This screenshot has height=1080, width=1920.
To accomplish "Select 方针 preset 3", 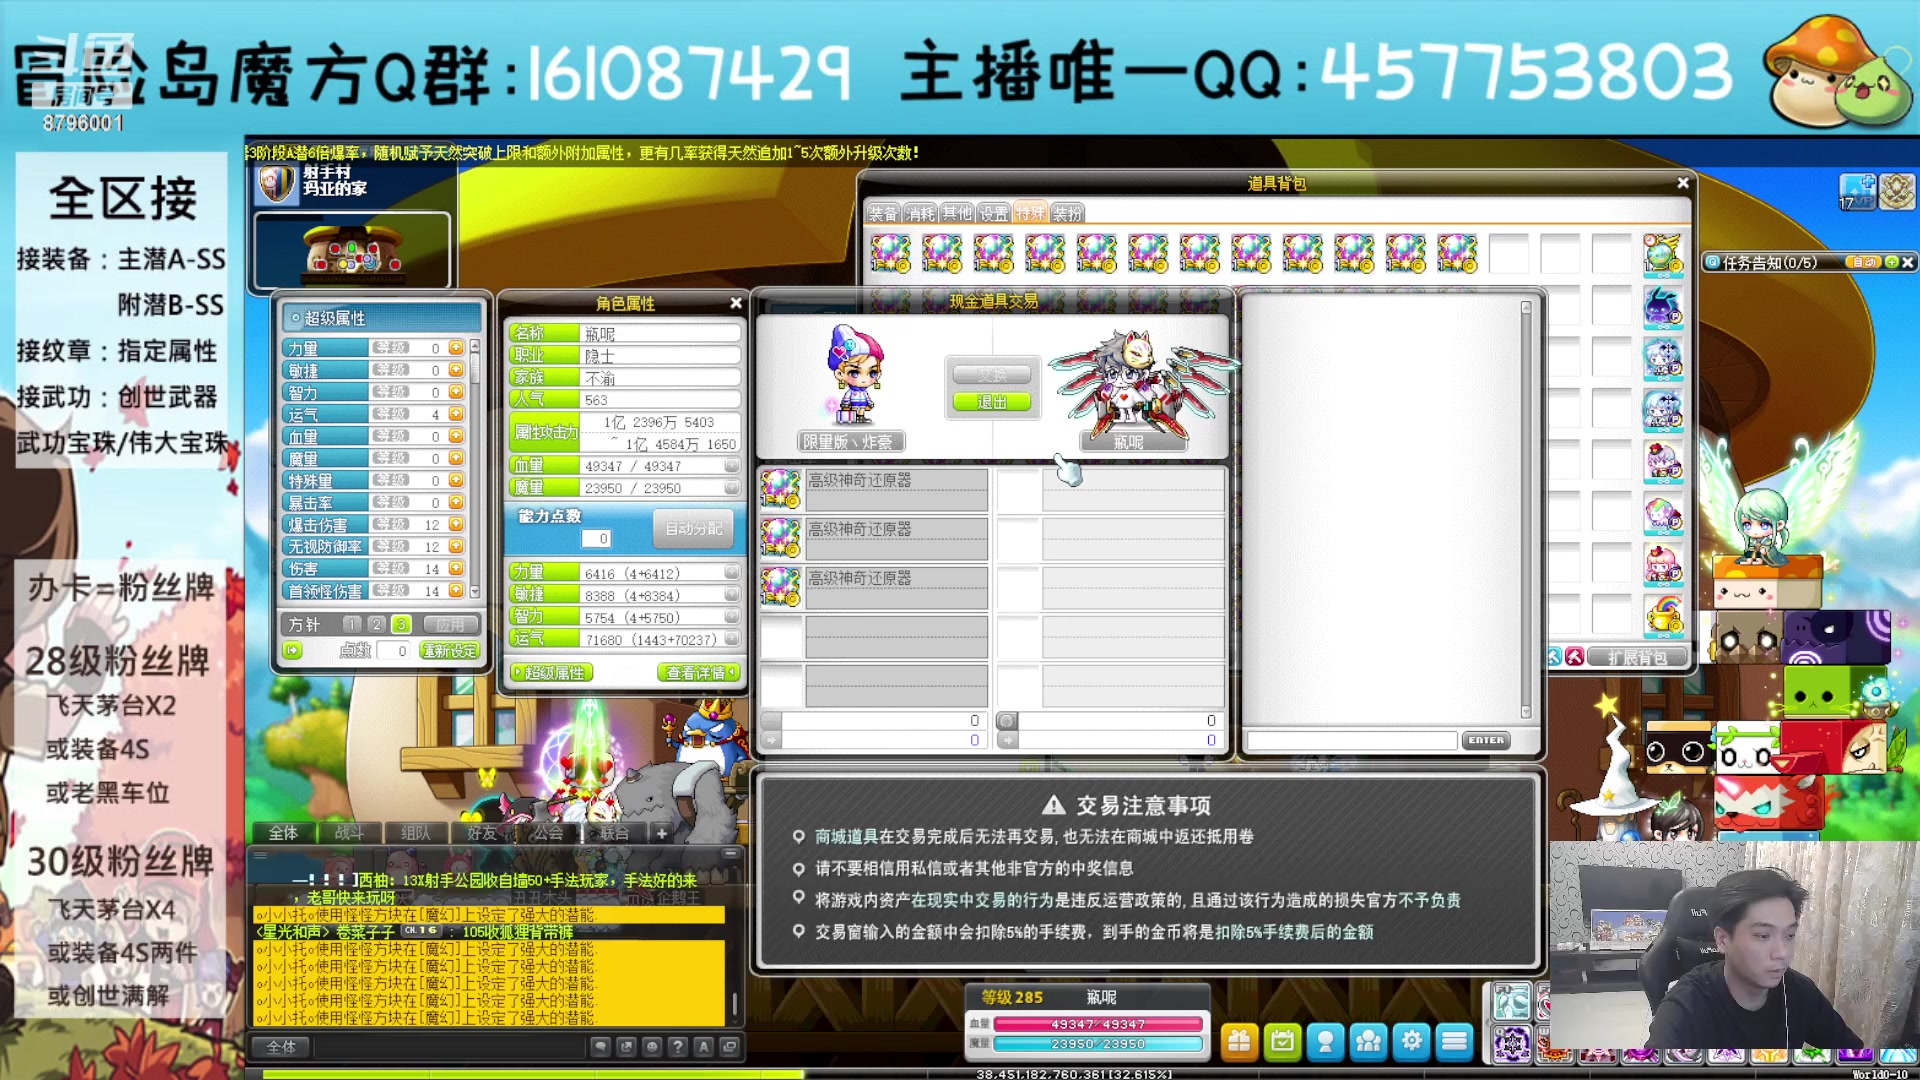I will tap(401, 624).
